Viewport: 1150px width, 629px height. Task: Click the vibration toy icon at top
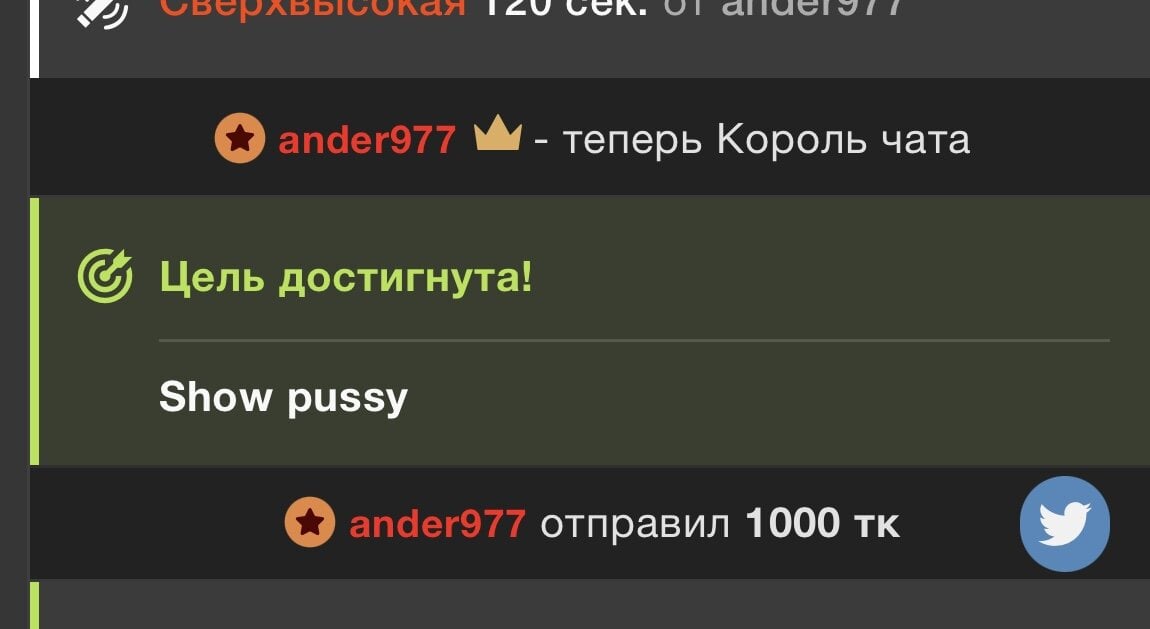click(103, 10)
